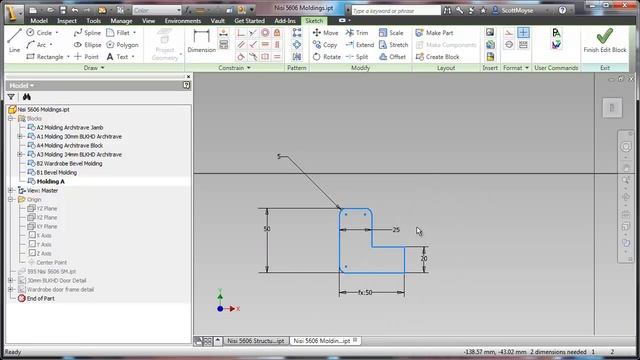Open the Inspect ribbon tab
Image resolution: width=640 pixels, height=360 pixels.
pos(67,20)
